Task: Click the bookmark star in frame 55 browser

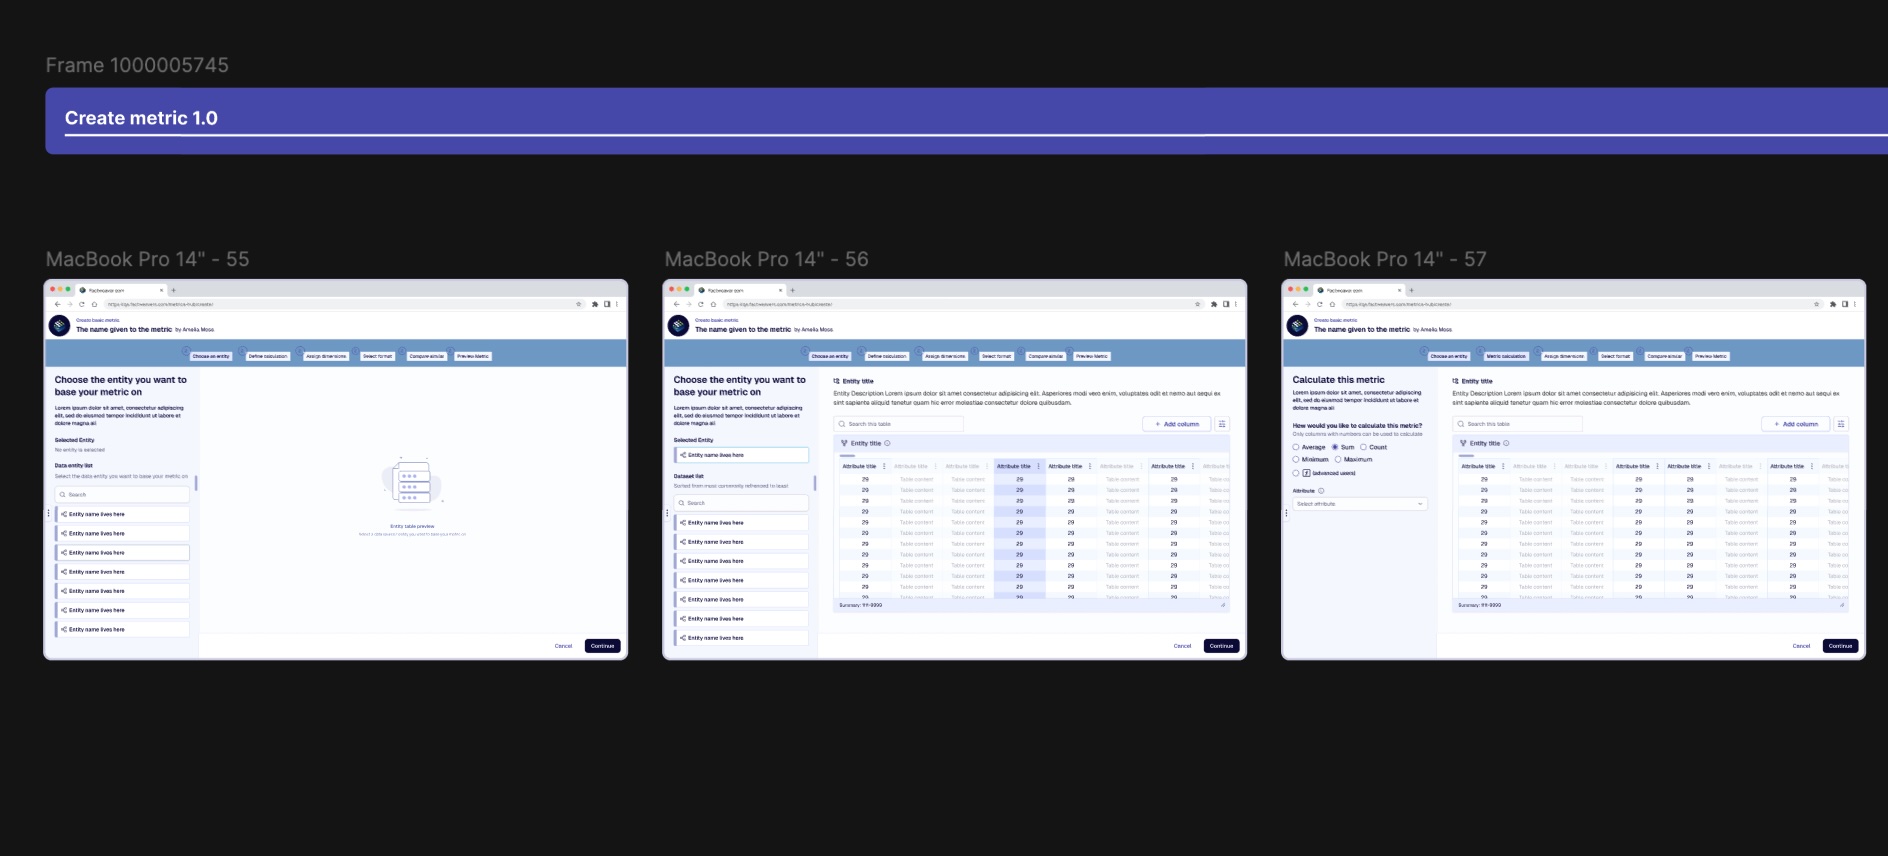Action: [x=578, y=304]
